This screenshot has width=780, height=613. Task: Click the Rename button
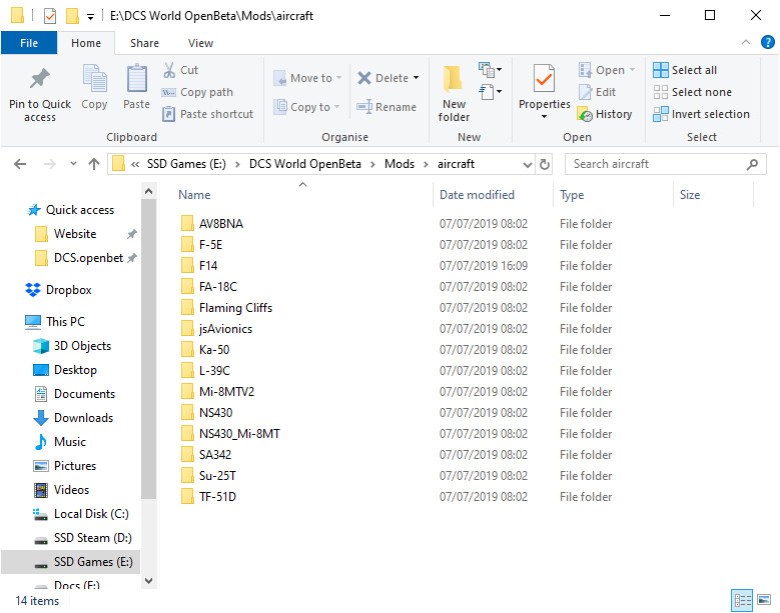[386, 107]
